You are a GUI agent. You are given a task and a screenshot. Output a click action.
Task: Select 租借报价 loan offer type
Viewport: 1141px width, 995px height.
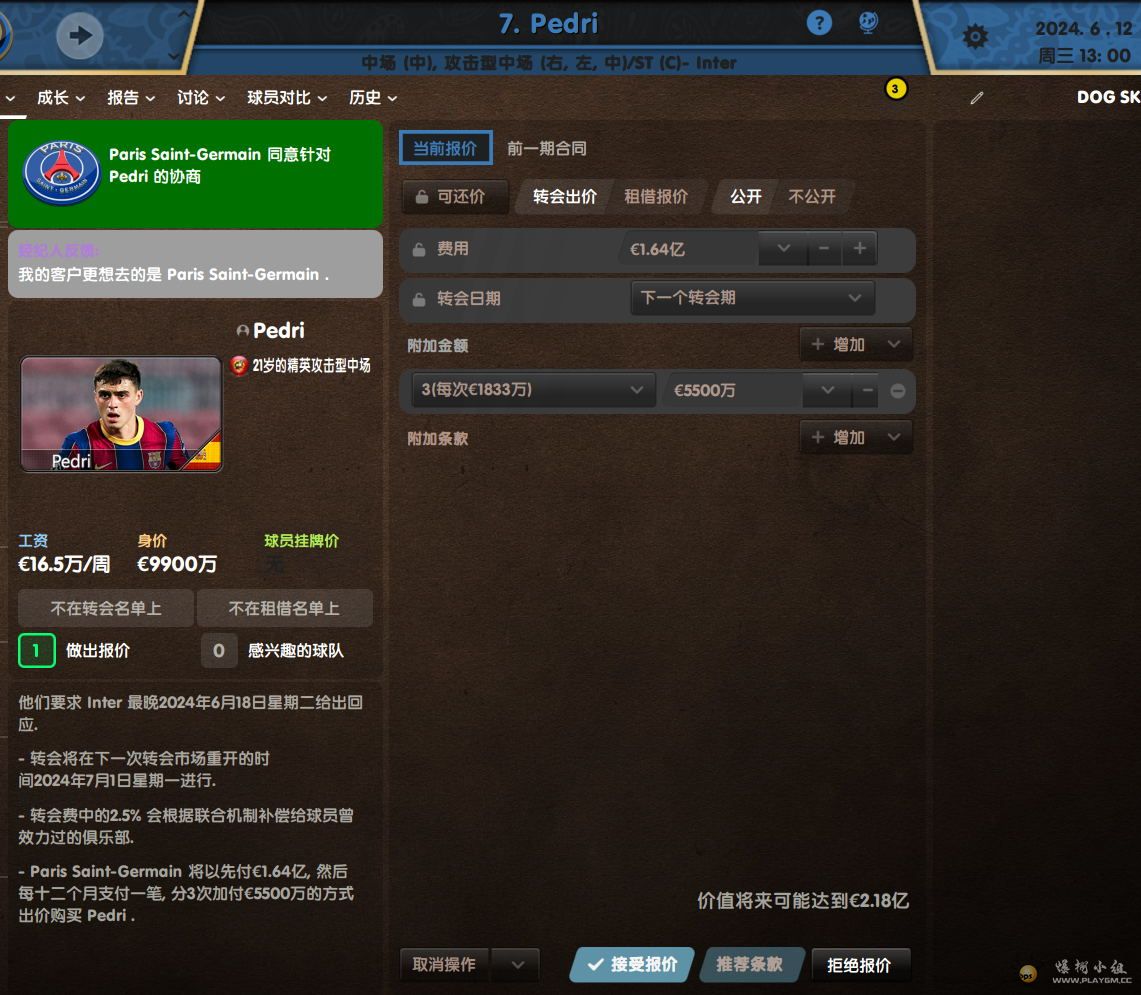[656, 197]
